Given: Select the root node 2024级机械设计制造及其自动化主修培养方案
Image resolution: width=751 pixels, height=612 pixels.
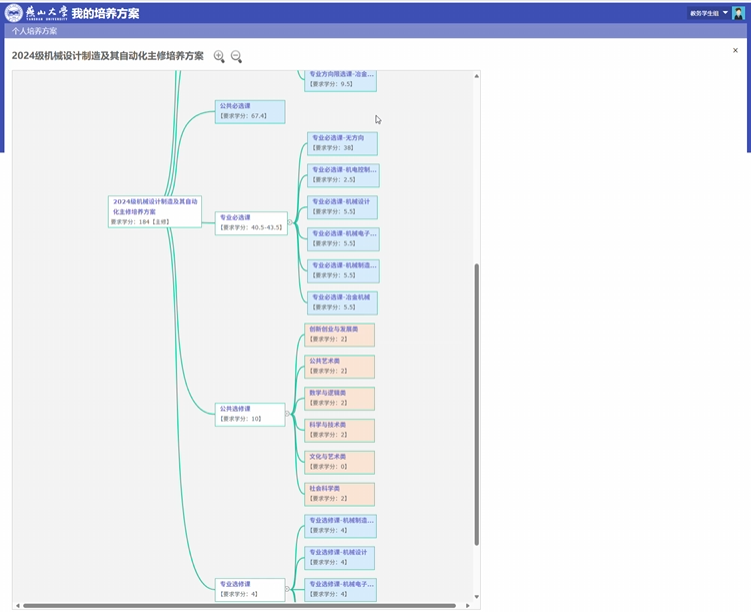Looking at the screenshot, I should 155,212.
